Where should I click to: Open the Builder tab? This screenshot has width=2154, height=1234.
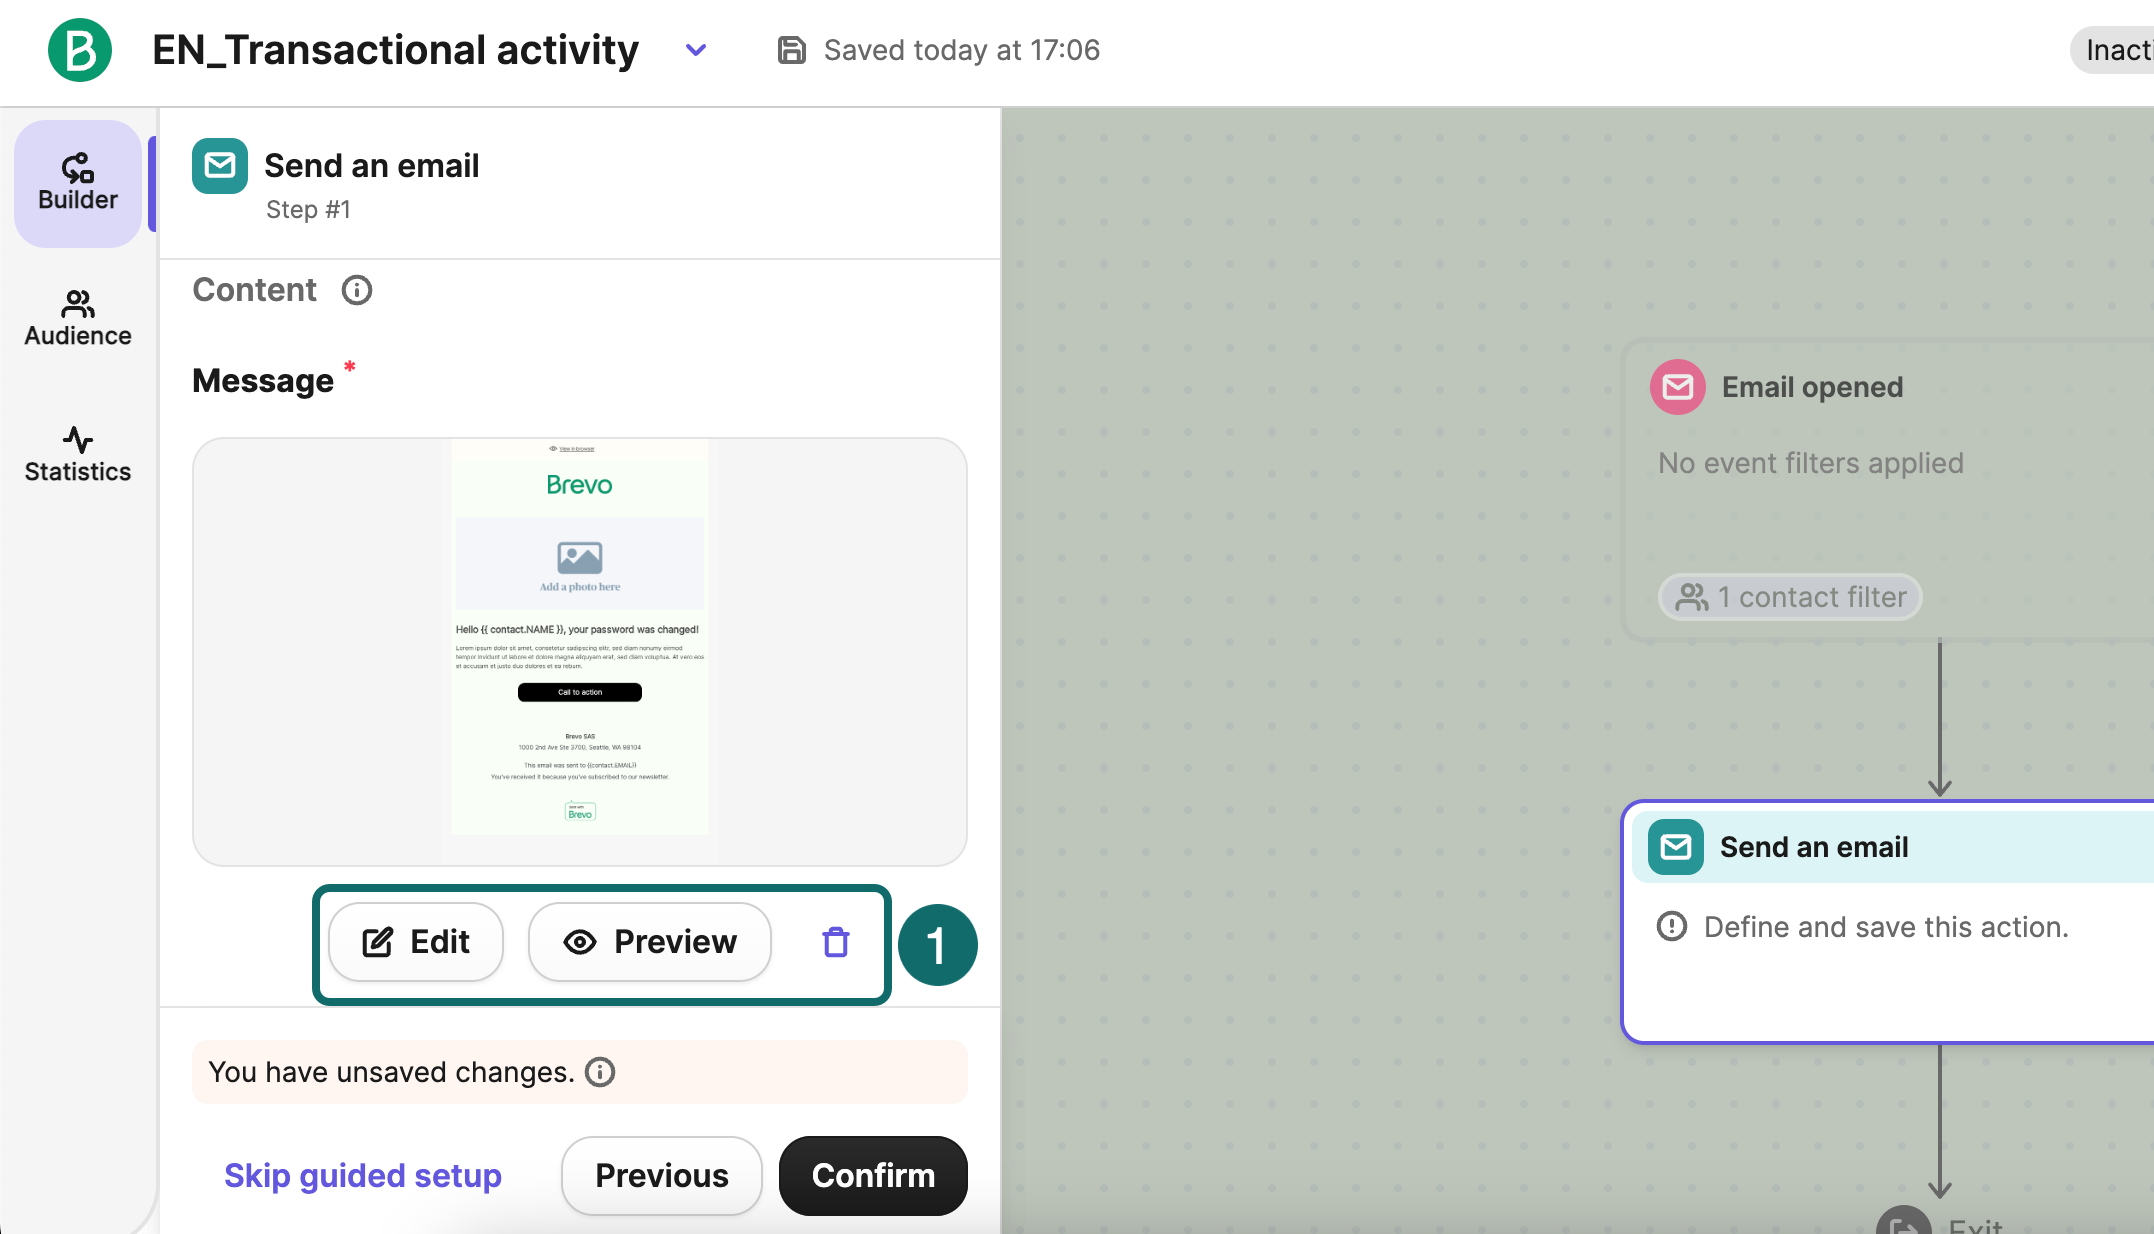78,183
